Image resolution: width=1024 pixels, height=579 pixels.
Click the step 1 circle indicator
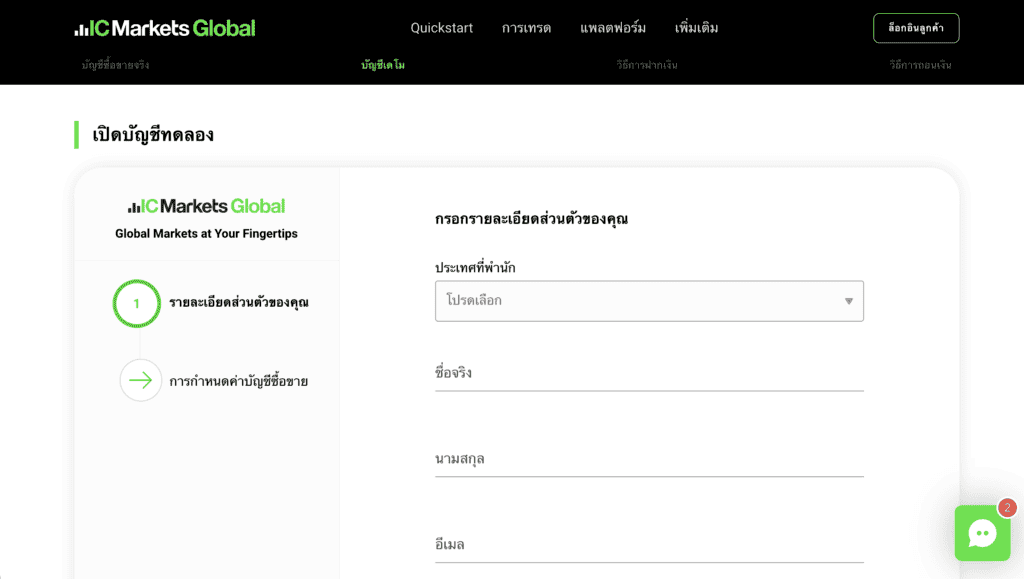point(137,303)
